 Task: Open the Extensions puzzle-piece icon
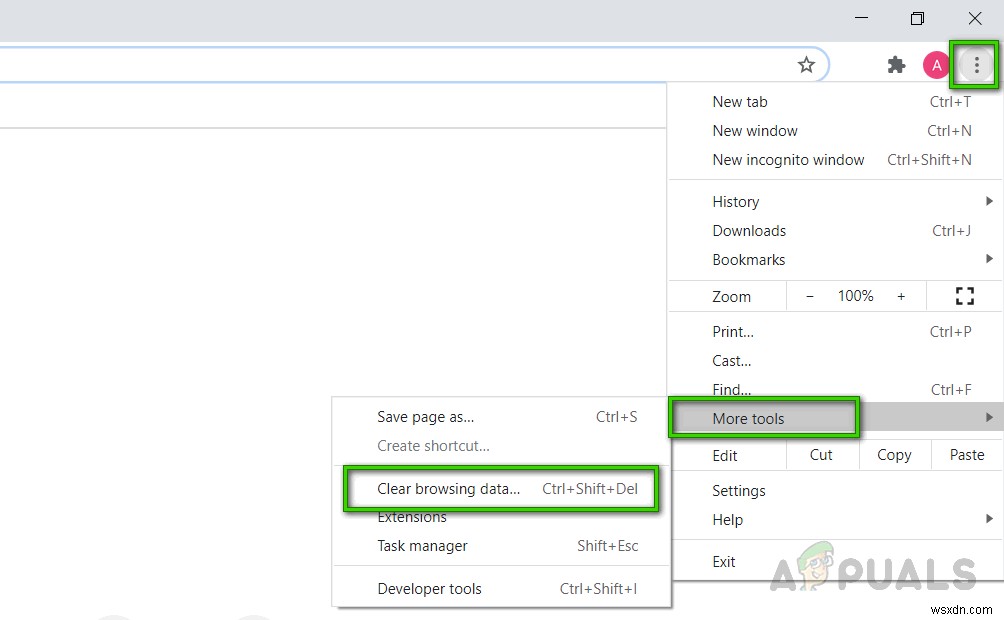point(896,65)
